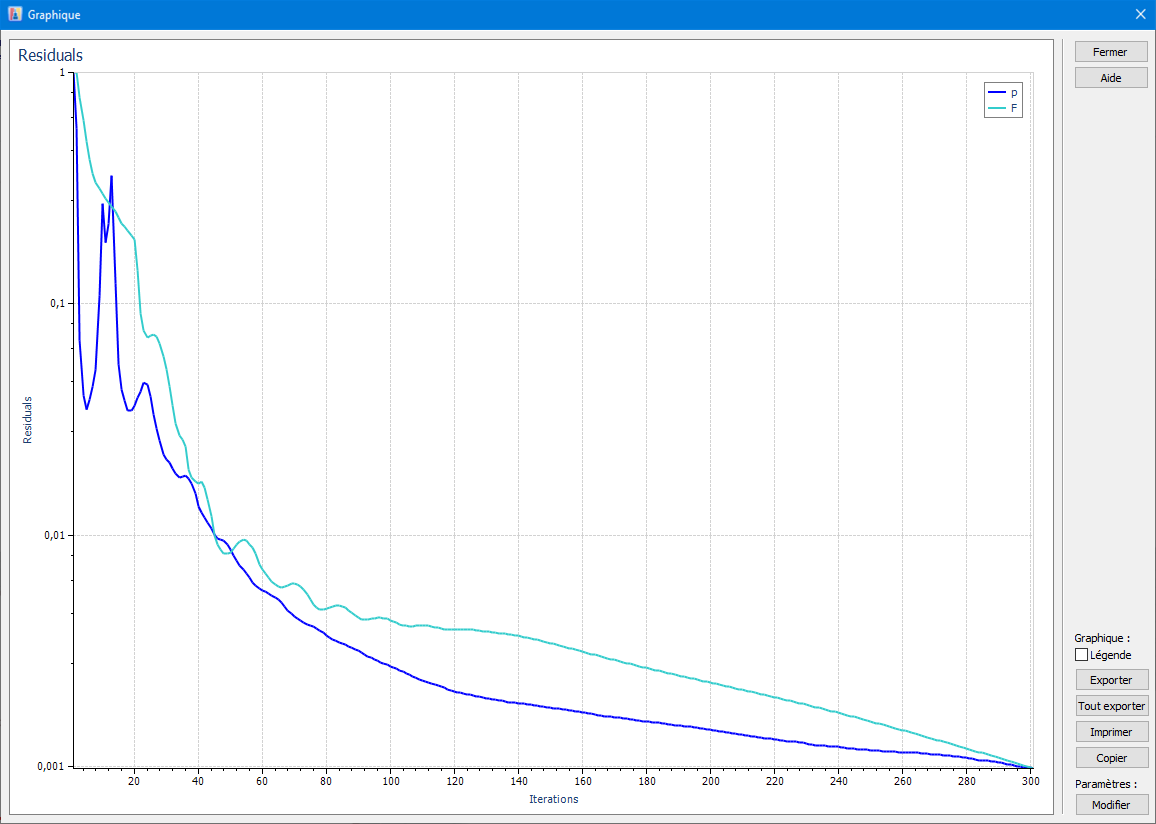Click the Graphique : section label
Viewport: 1156px width, 824px height.
tap(1102, 638)
